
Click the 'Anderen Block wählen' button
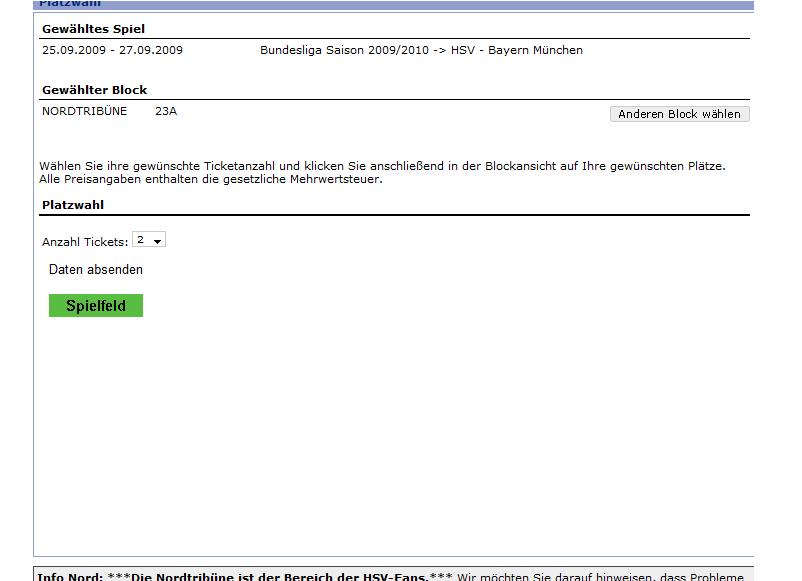[679, 114]
